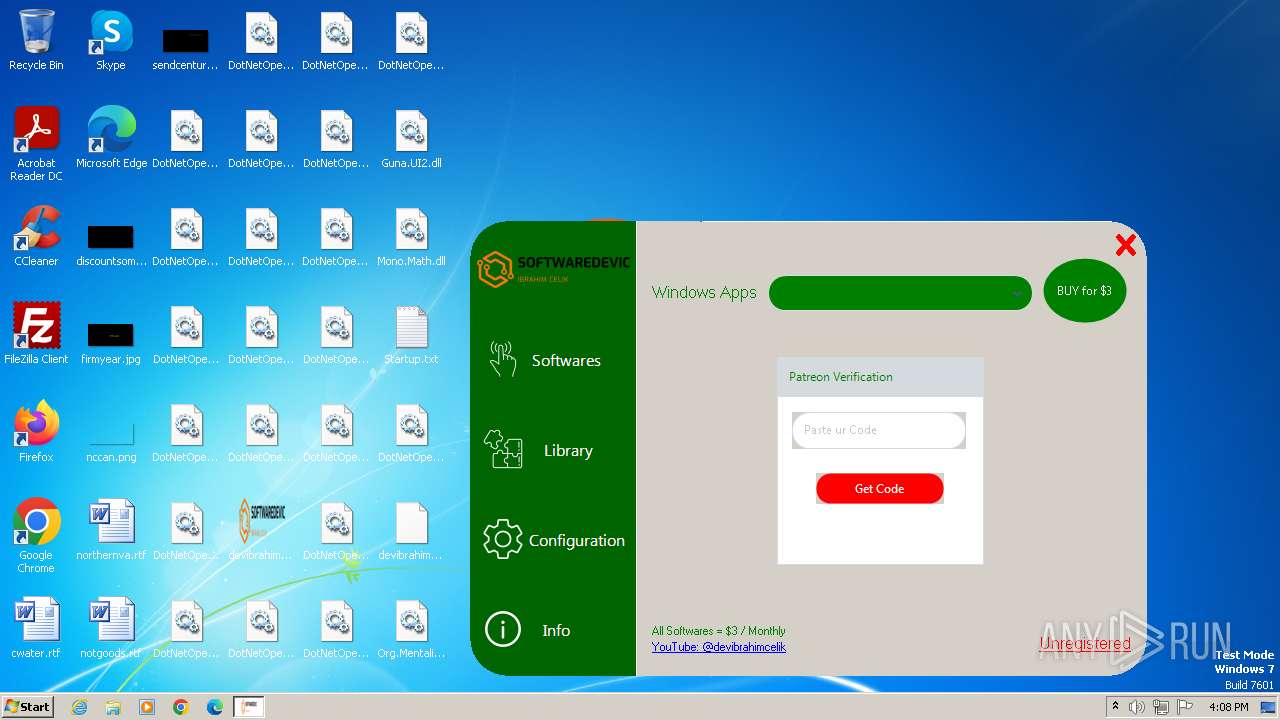Viewport: 1280px width, 720px height.
Task: Select the Recycle Bin desktop icon
Action: point(36,41)
